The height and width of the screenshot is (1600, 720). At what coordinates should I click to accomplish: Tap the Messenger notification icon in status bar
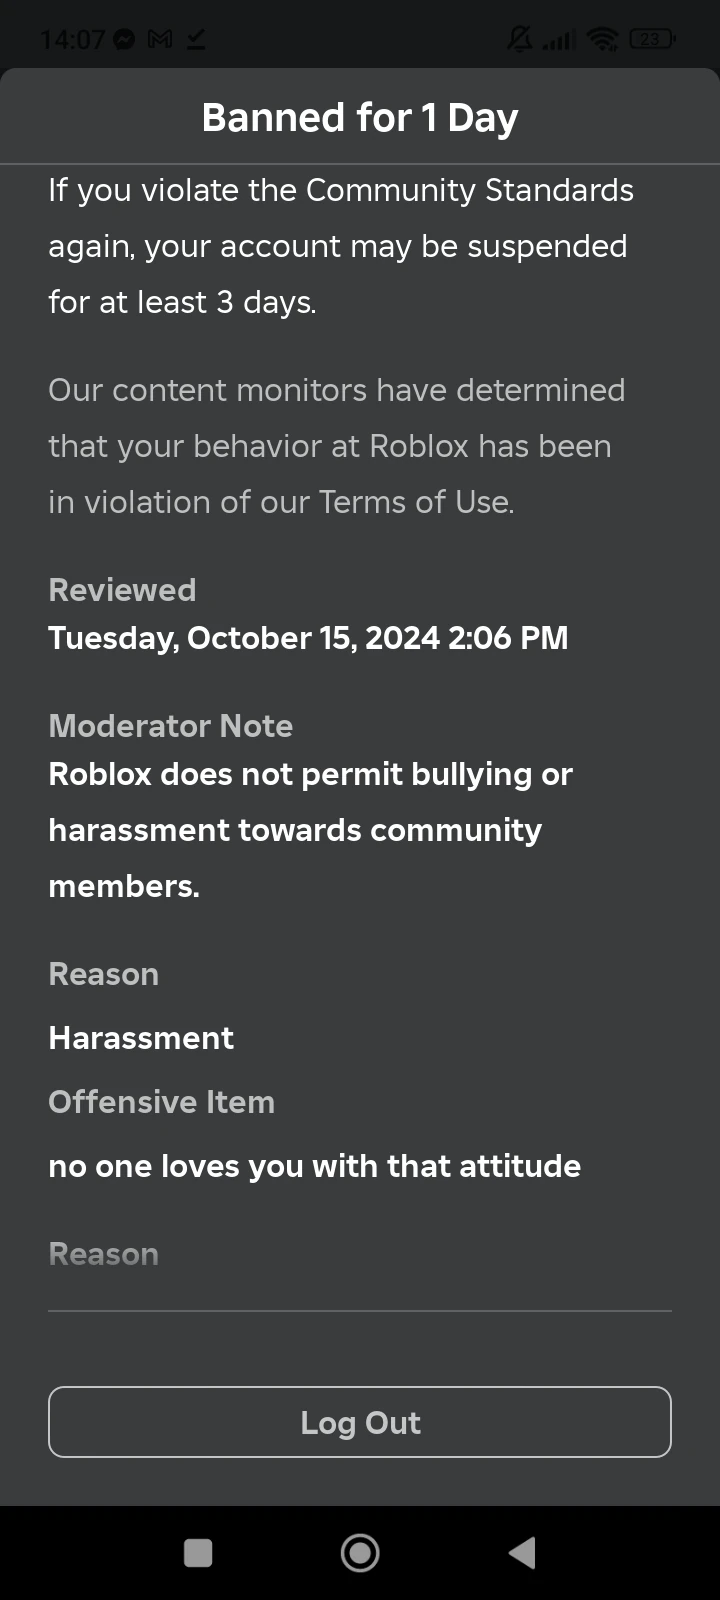pos(125,39)
